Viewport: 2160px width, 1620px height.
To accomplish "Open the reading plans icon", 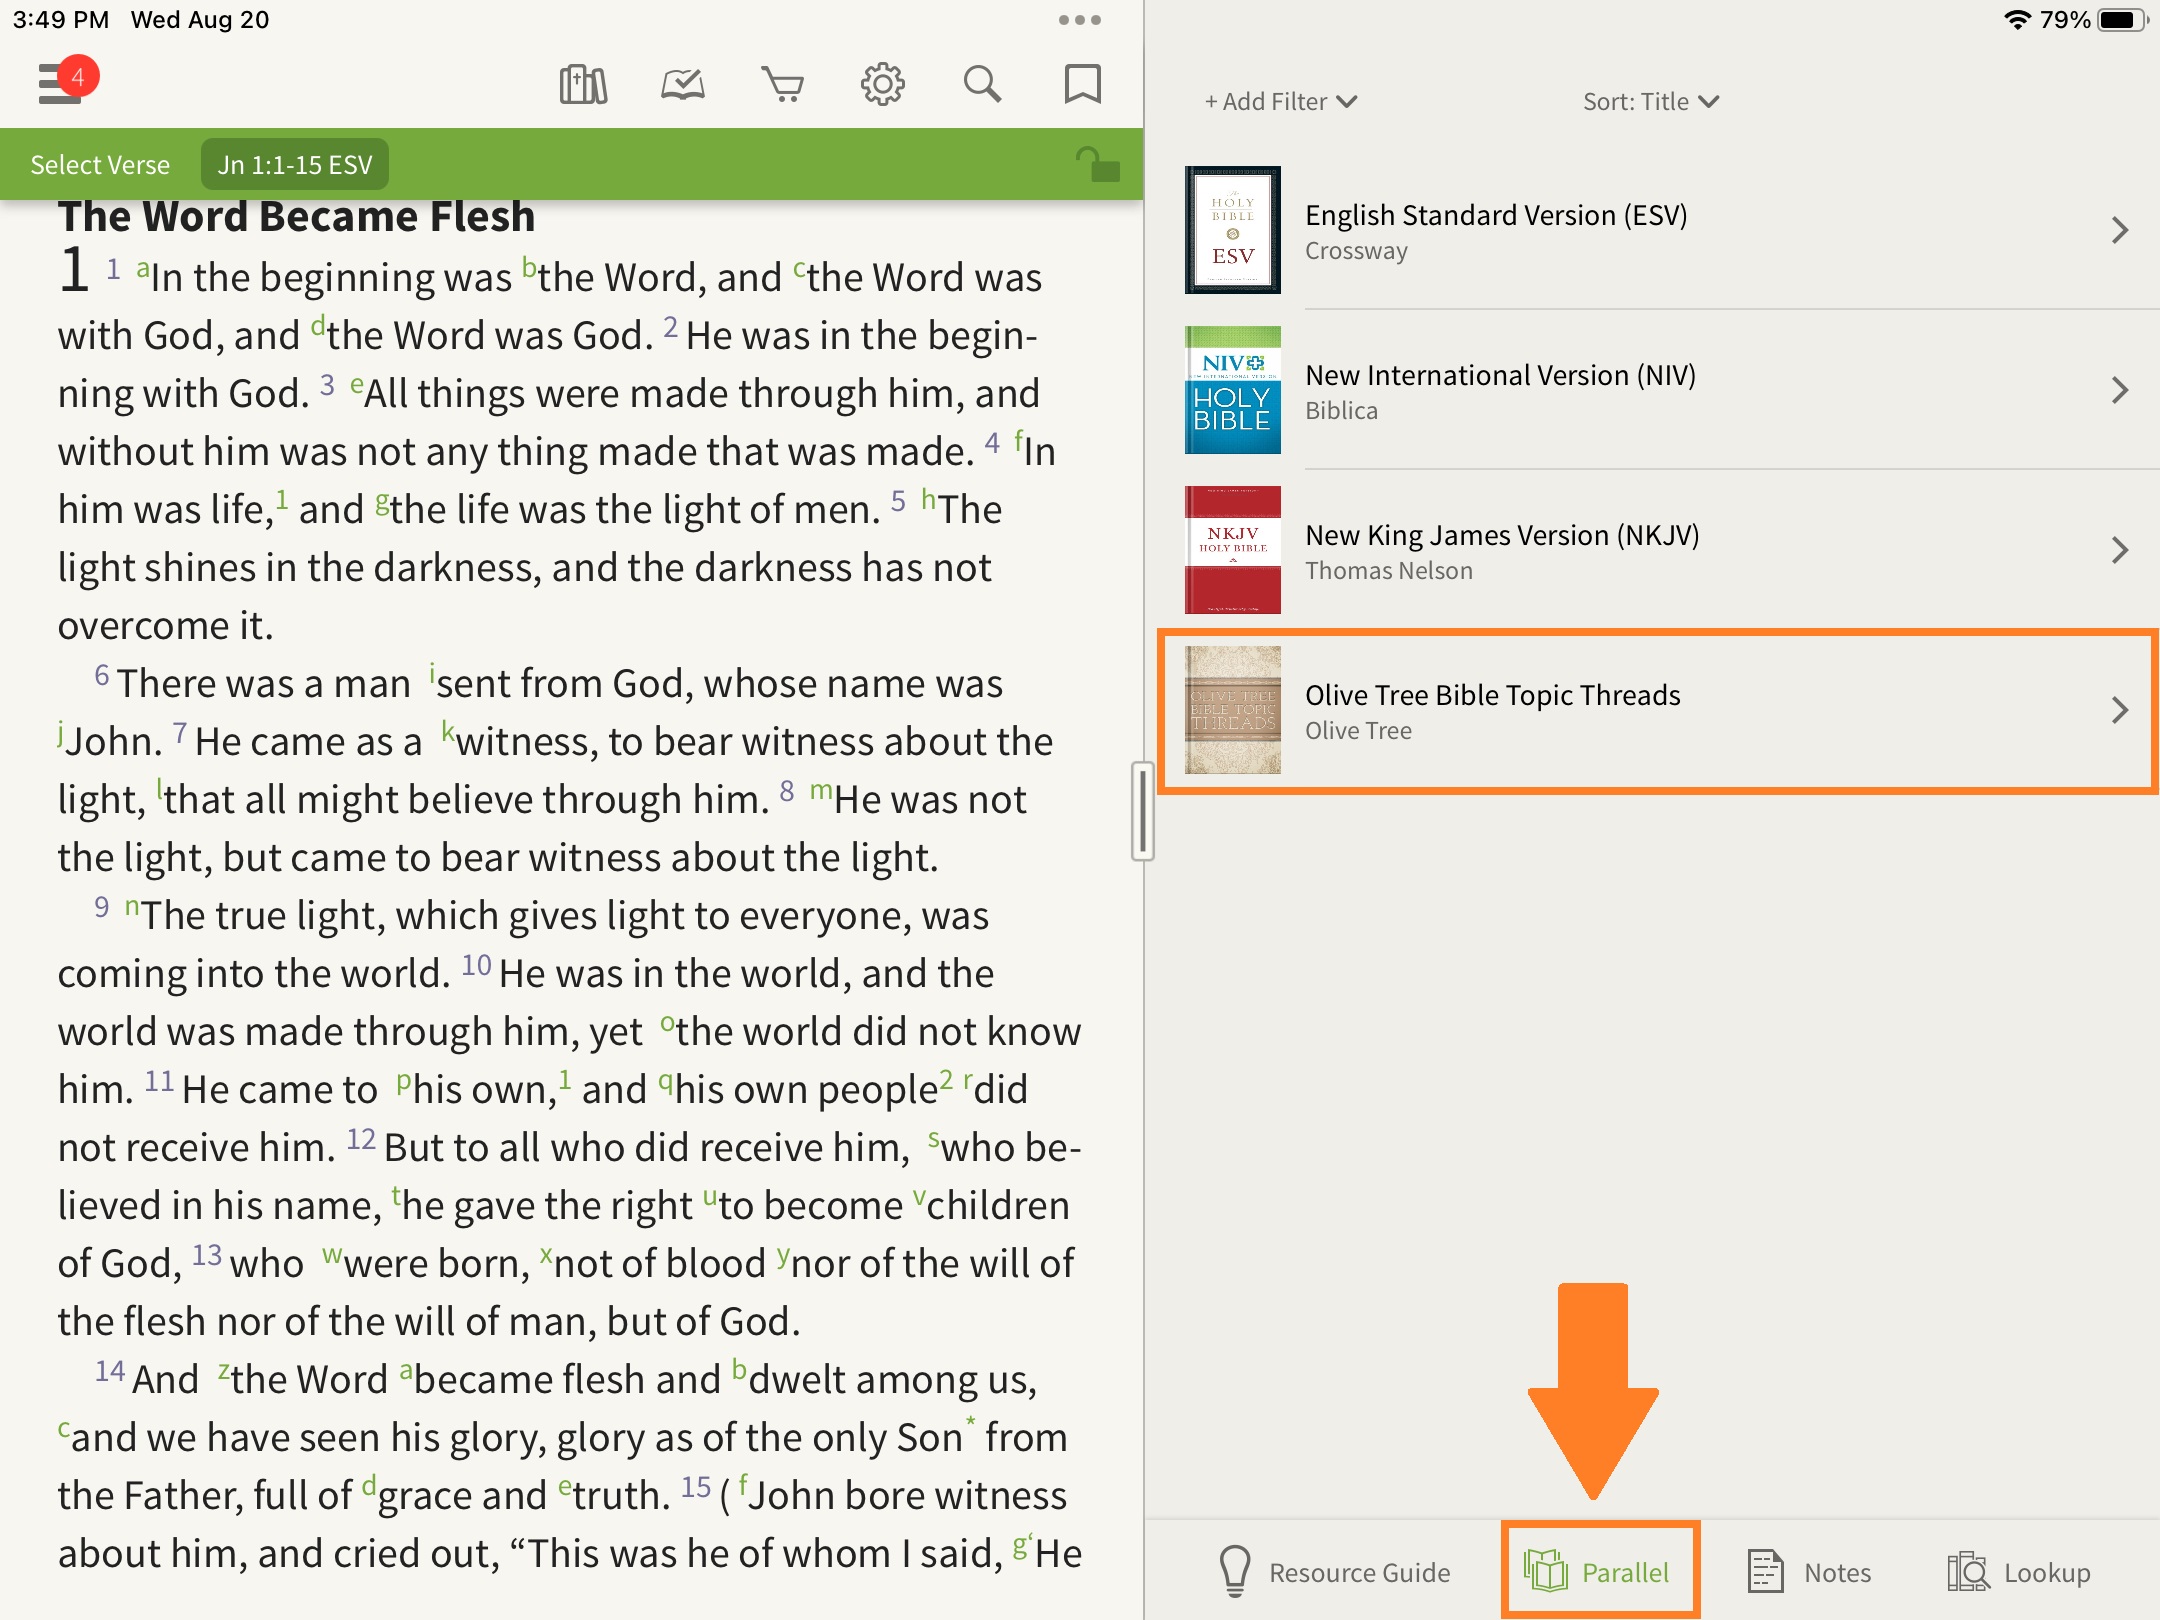I will coord(683,84).
